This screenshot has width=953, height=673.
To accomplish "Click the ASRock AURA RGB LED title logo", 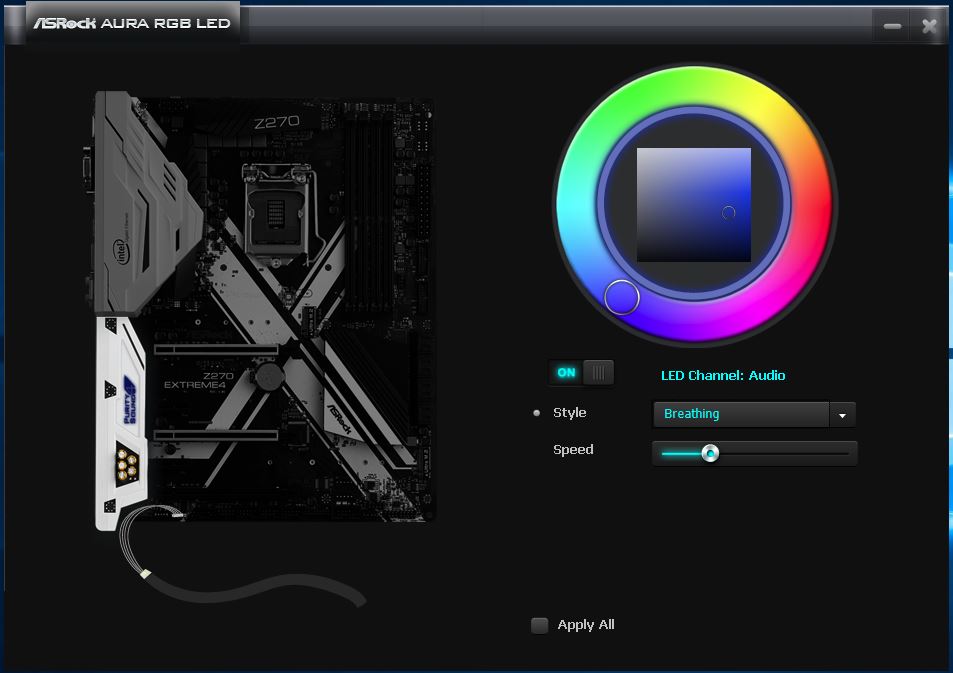I will [x=132, y=23].
